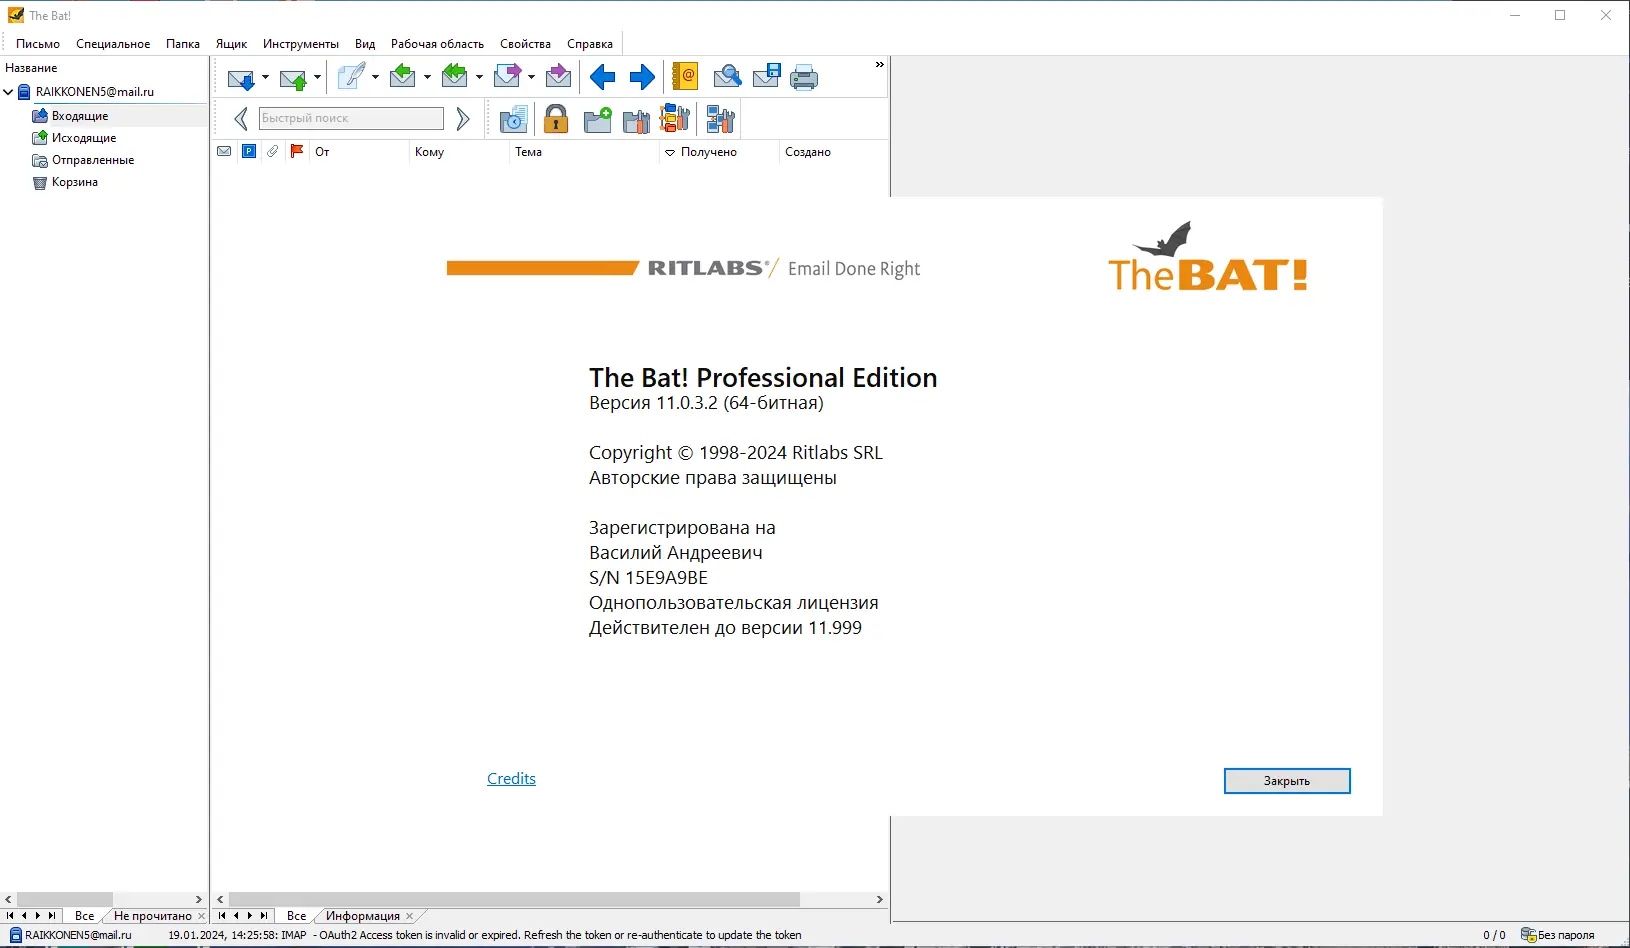Click the new folder icon with green plus
Viewport: 1630px width, 948px height.
598,120
